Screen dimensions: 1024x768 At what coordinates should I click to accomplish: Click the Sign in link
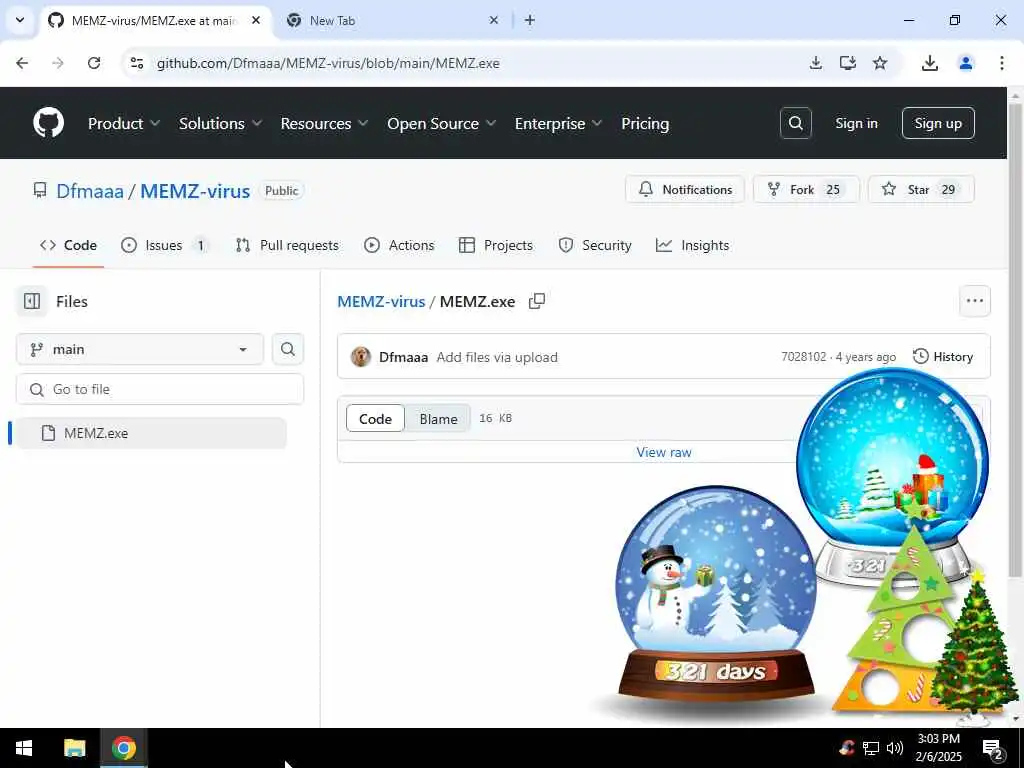[x=856, y=123]
